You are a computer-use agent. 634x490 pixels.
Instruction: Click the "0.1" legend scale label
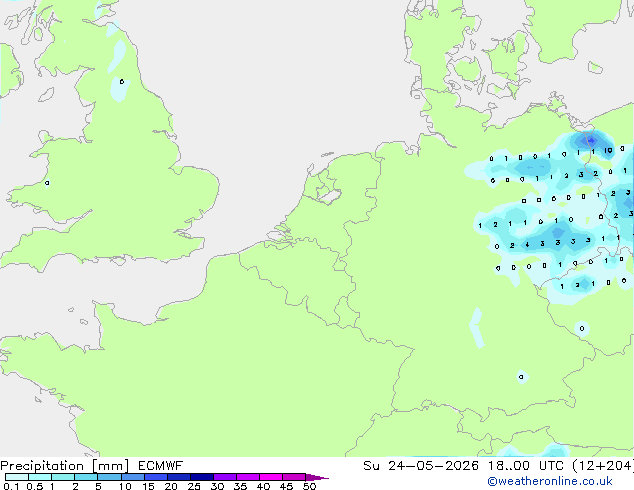tap(11, 486)
